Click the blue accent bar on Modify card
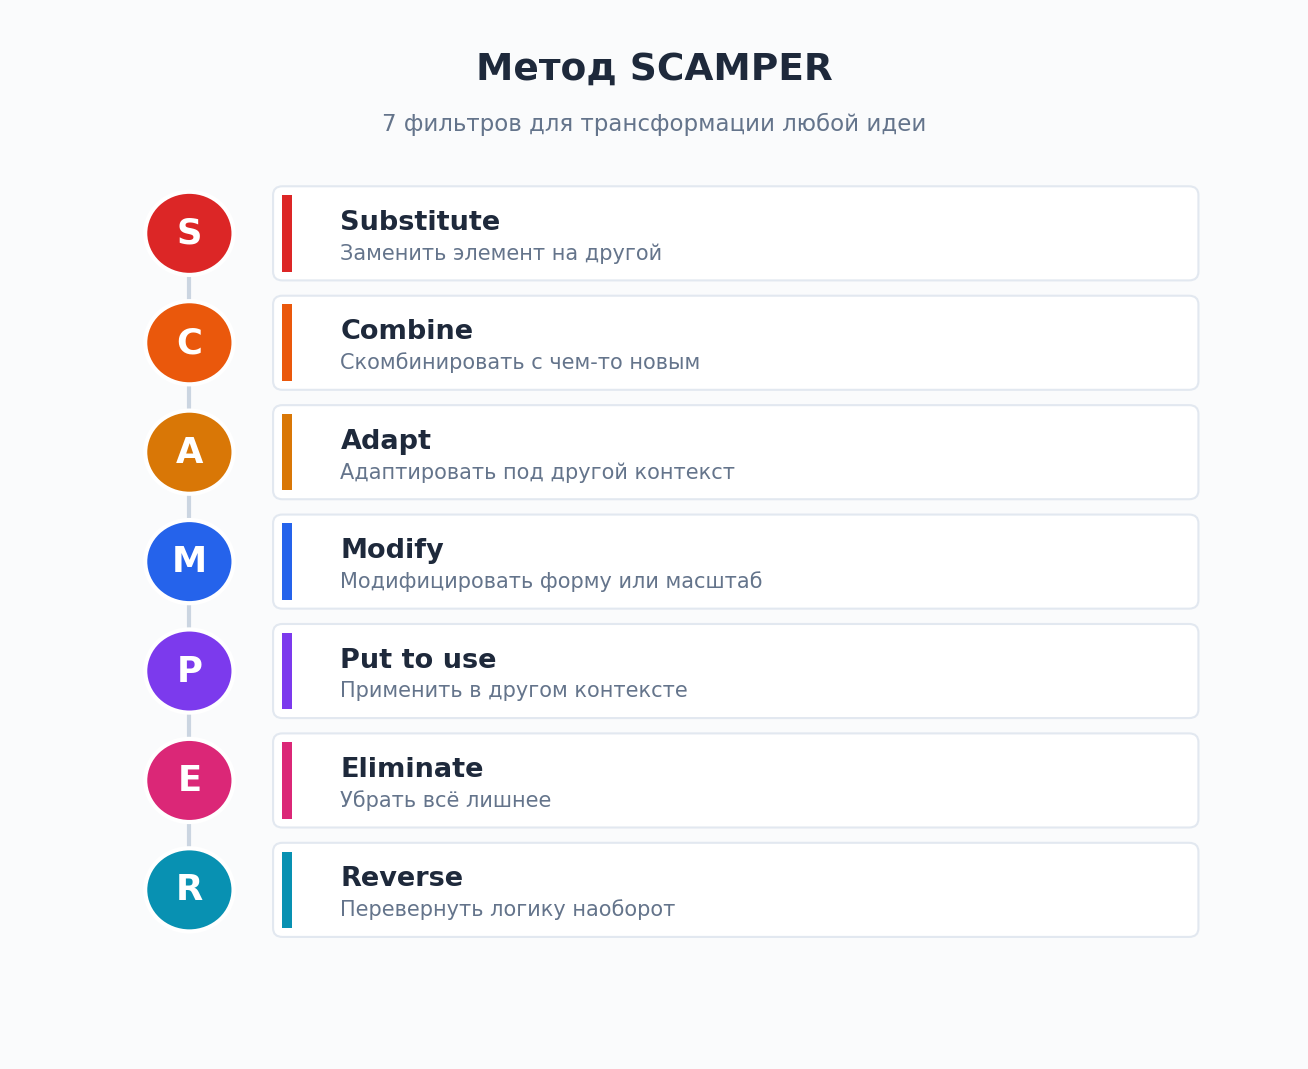Screen dimensions: 1308x1069 click(287, 562)
